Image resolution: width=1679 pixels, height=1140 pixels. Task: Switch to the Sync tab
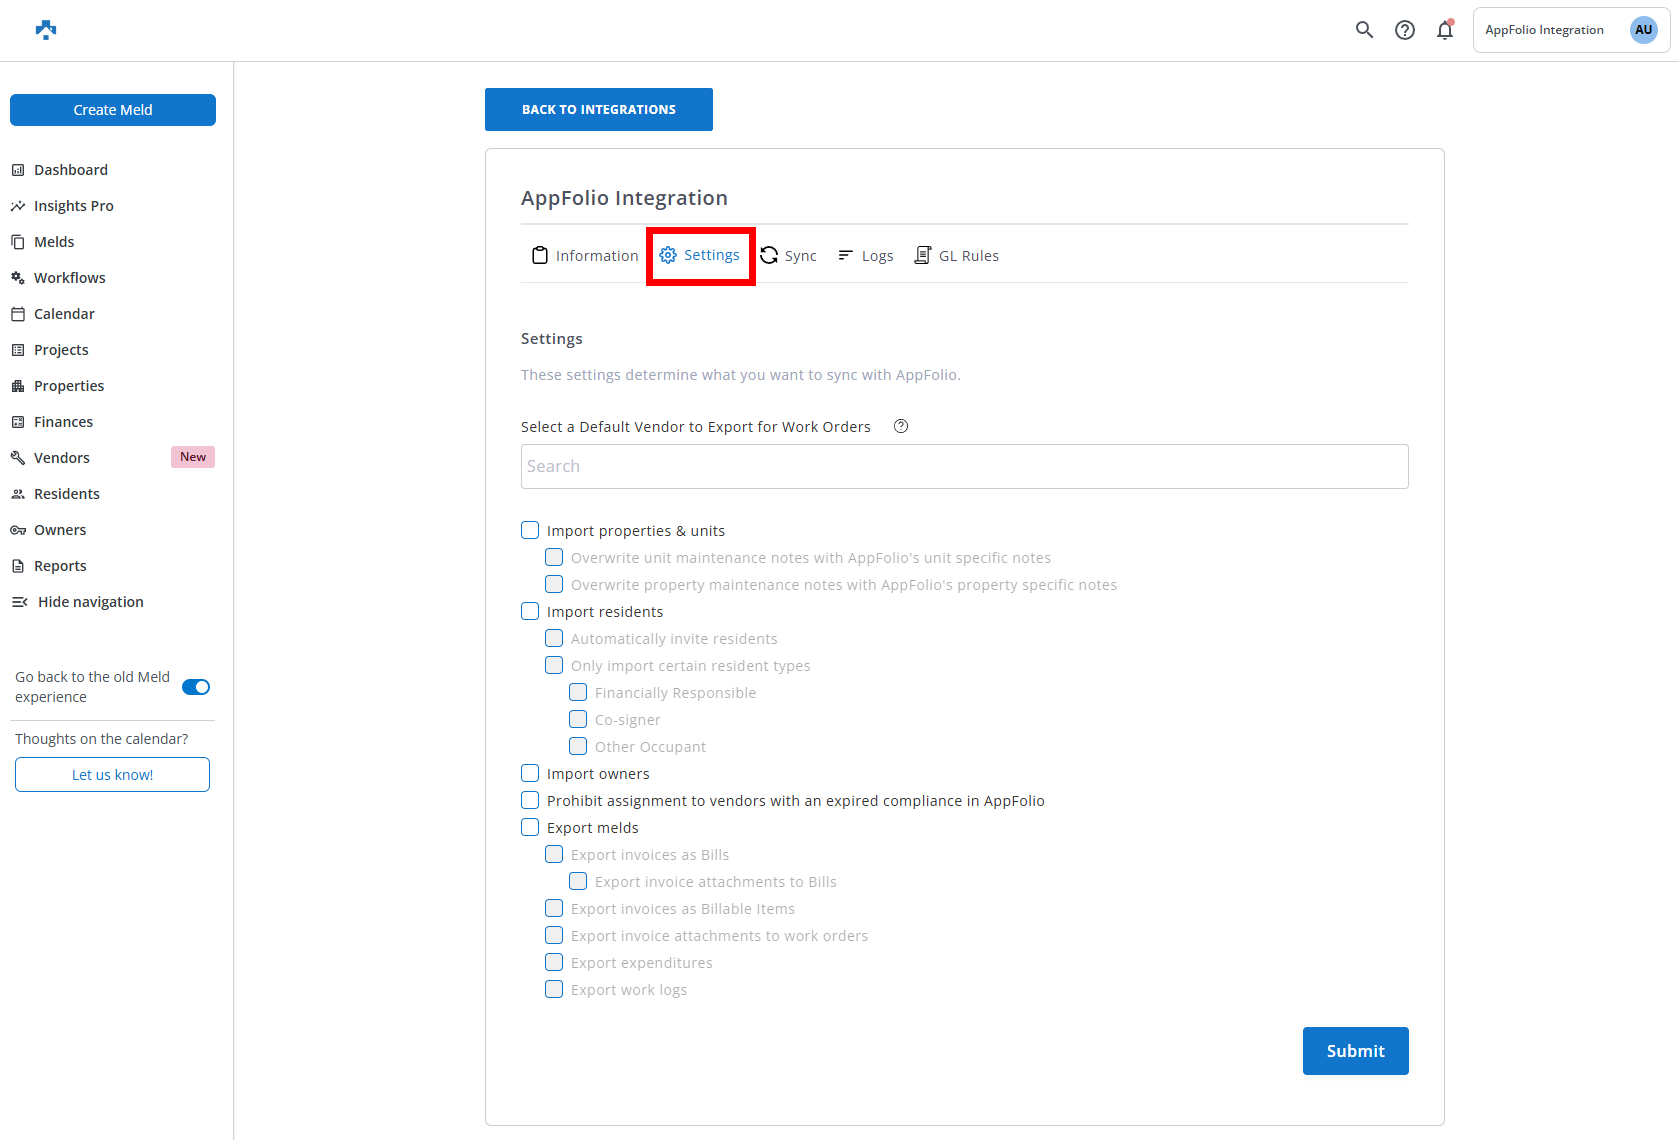click(x=789, y=256)
